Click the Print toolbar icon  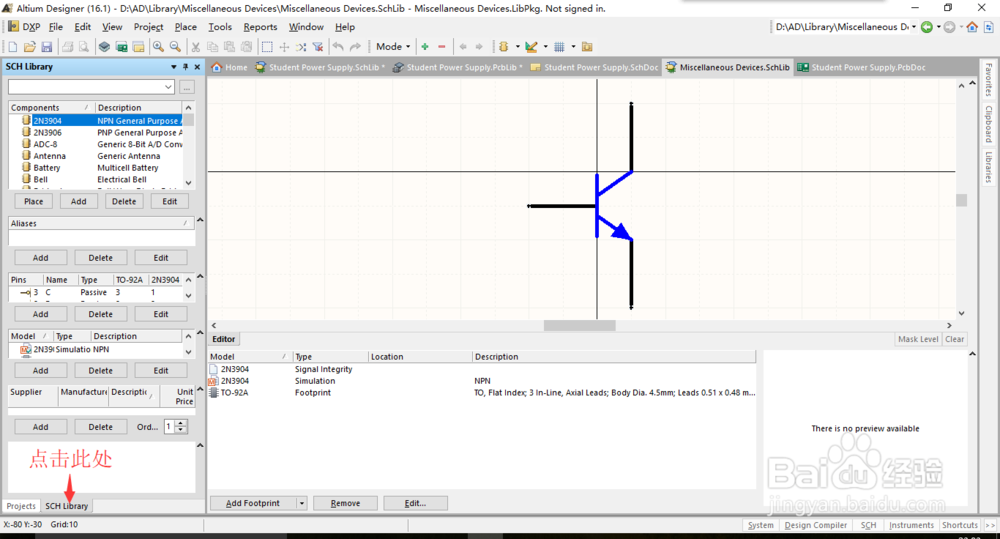[68, 47]
